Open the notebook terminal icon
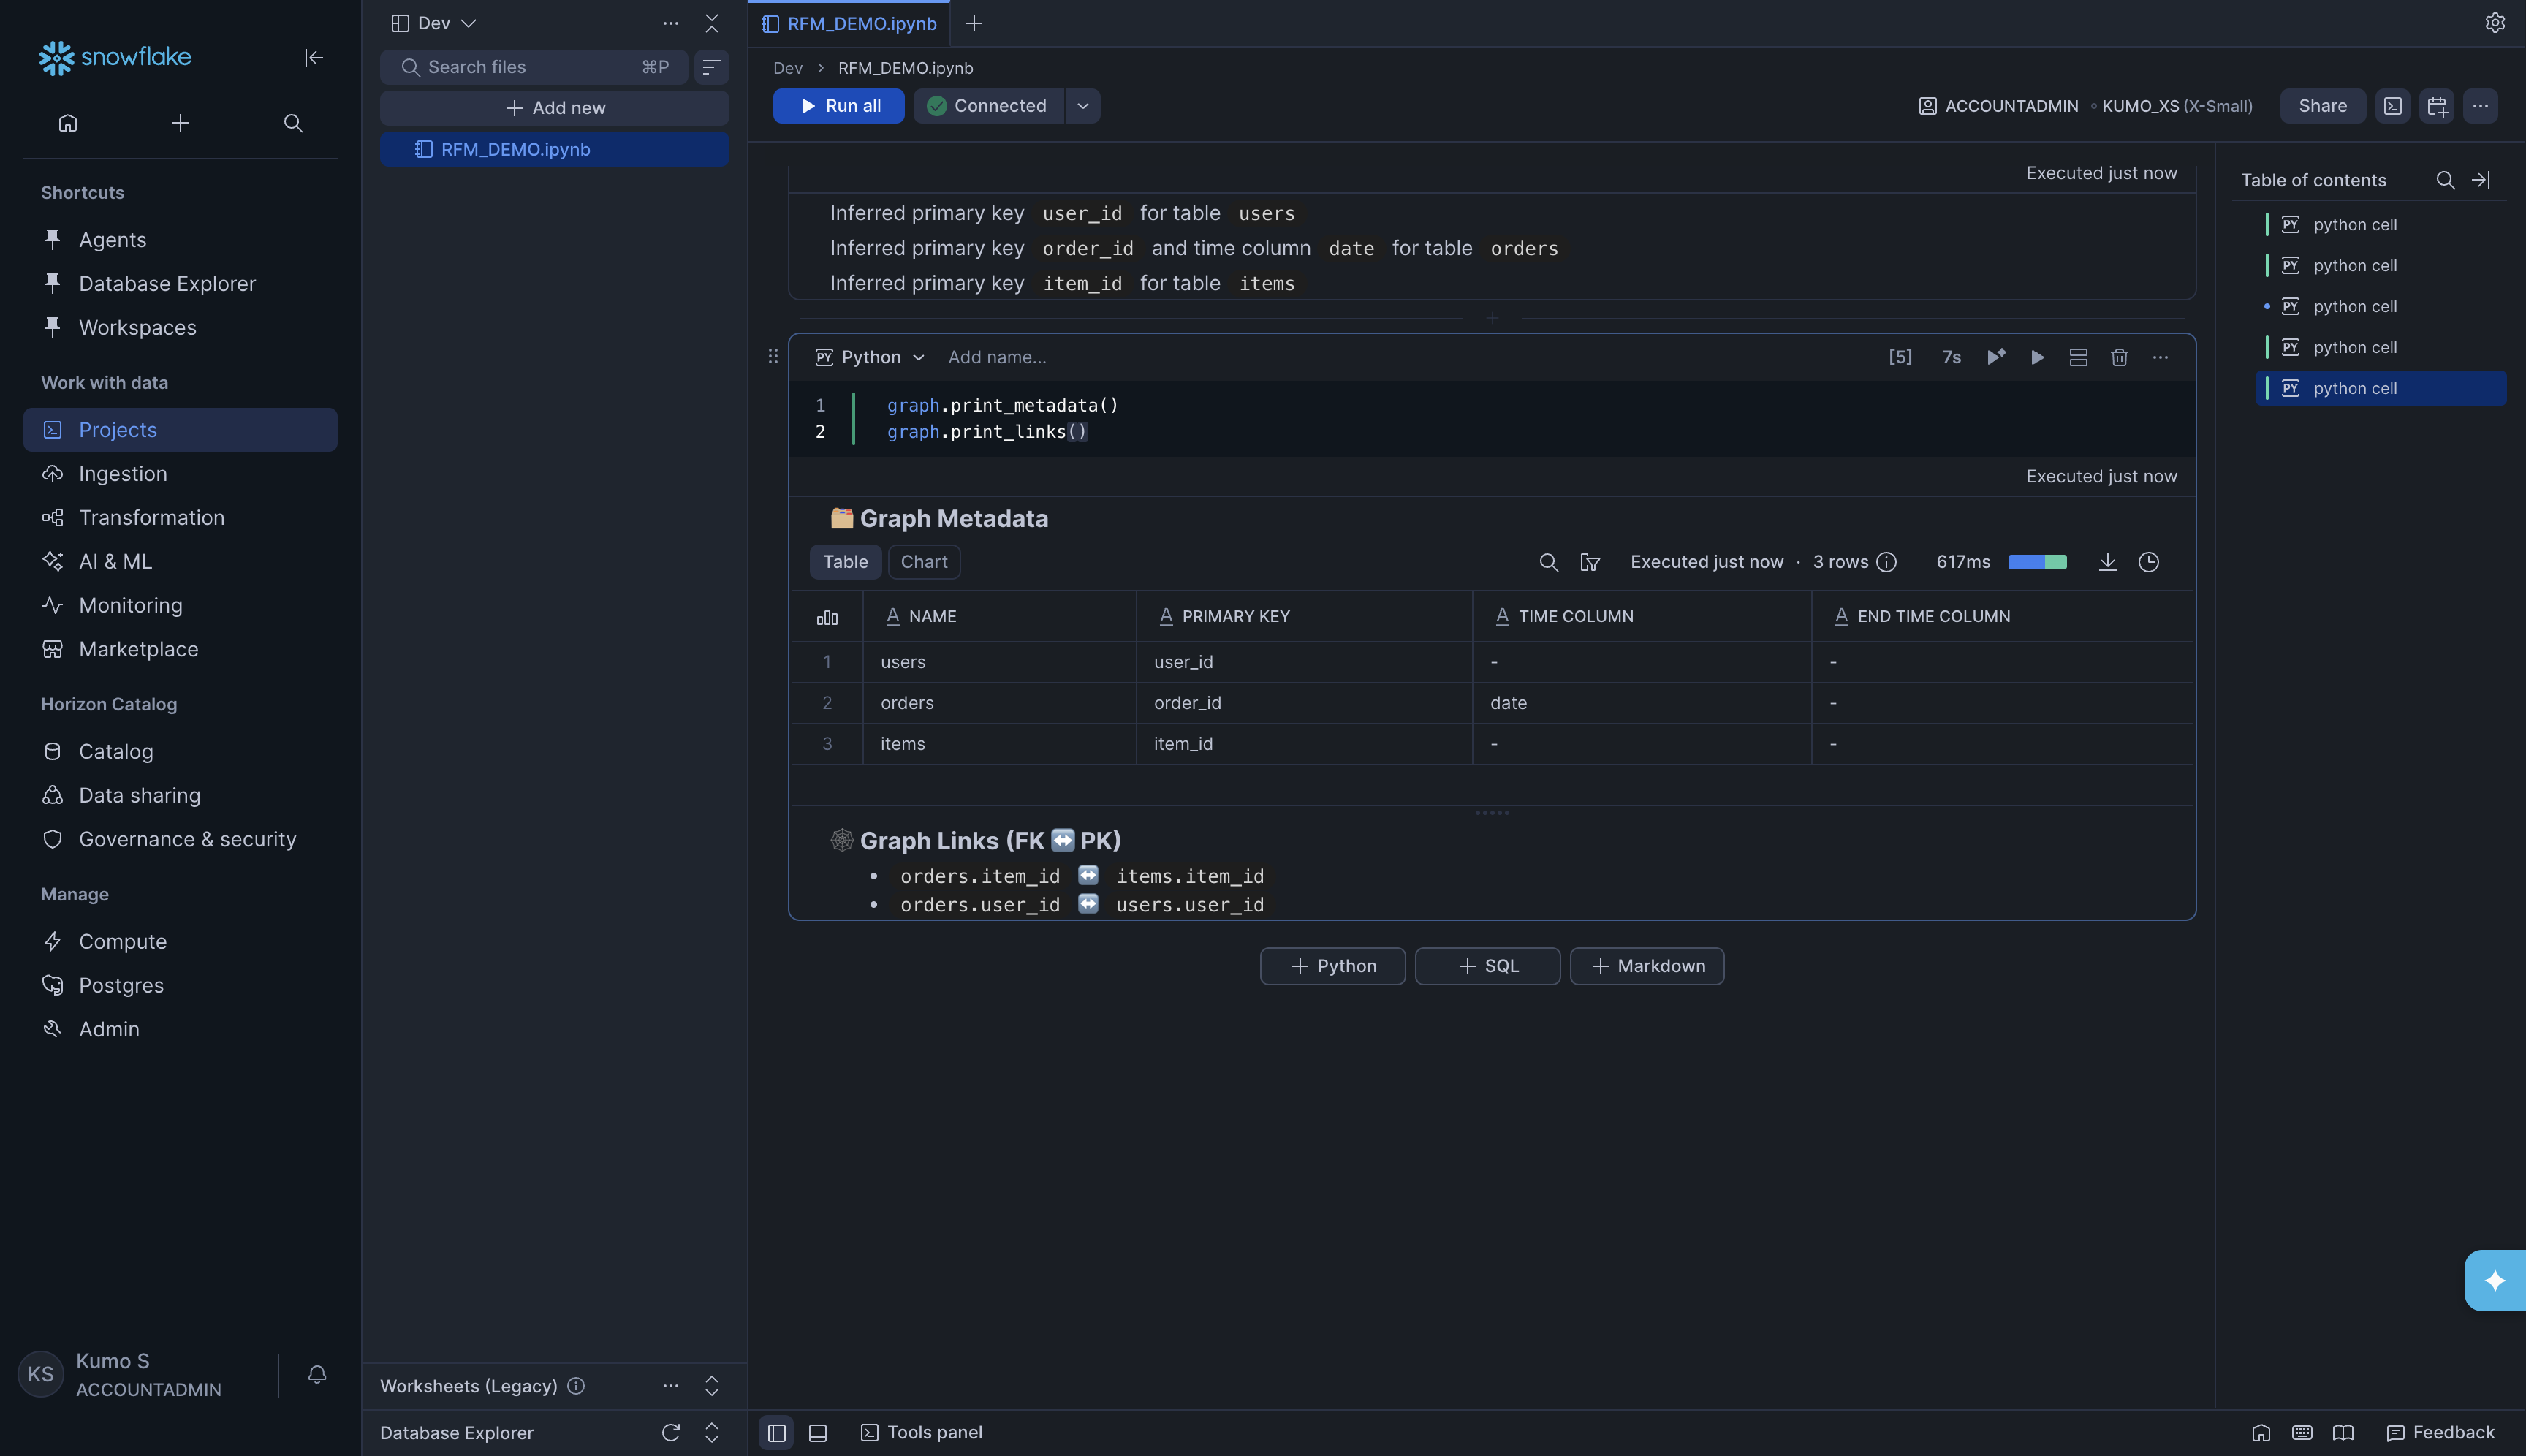Viewport: 2526px width, 1456px height. pyautogui.click(x=2393, y=106)
